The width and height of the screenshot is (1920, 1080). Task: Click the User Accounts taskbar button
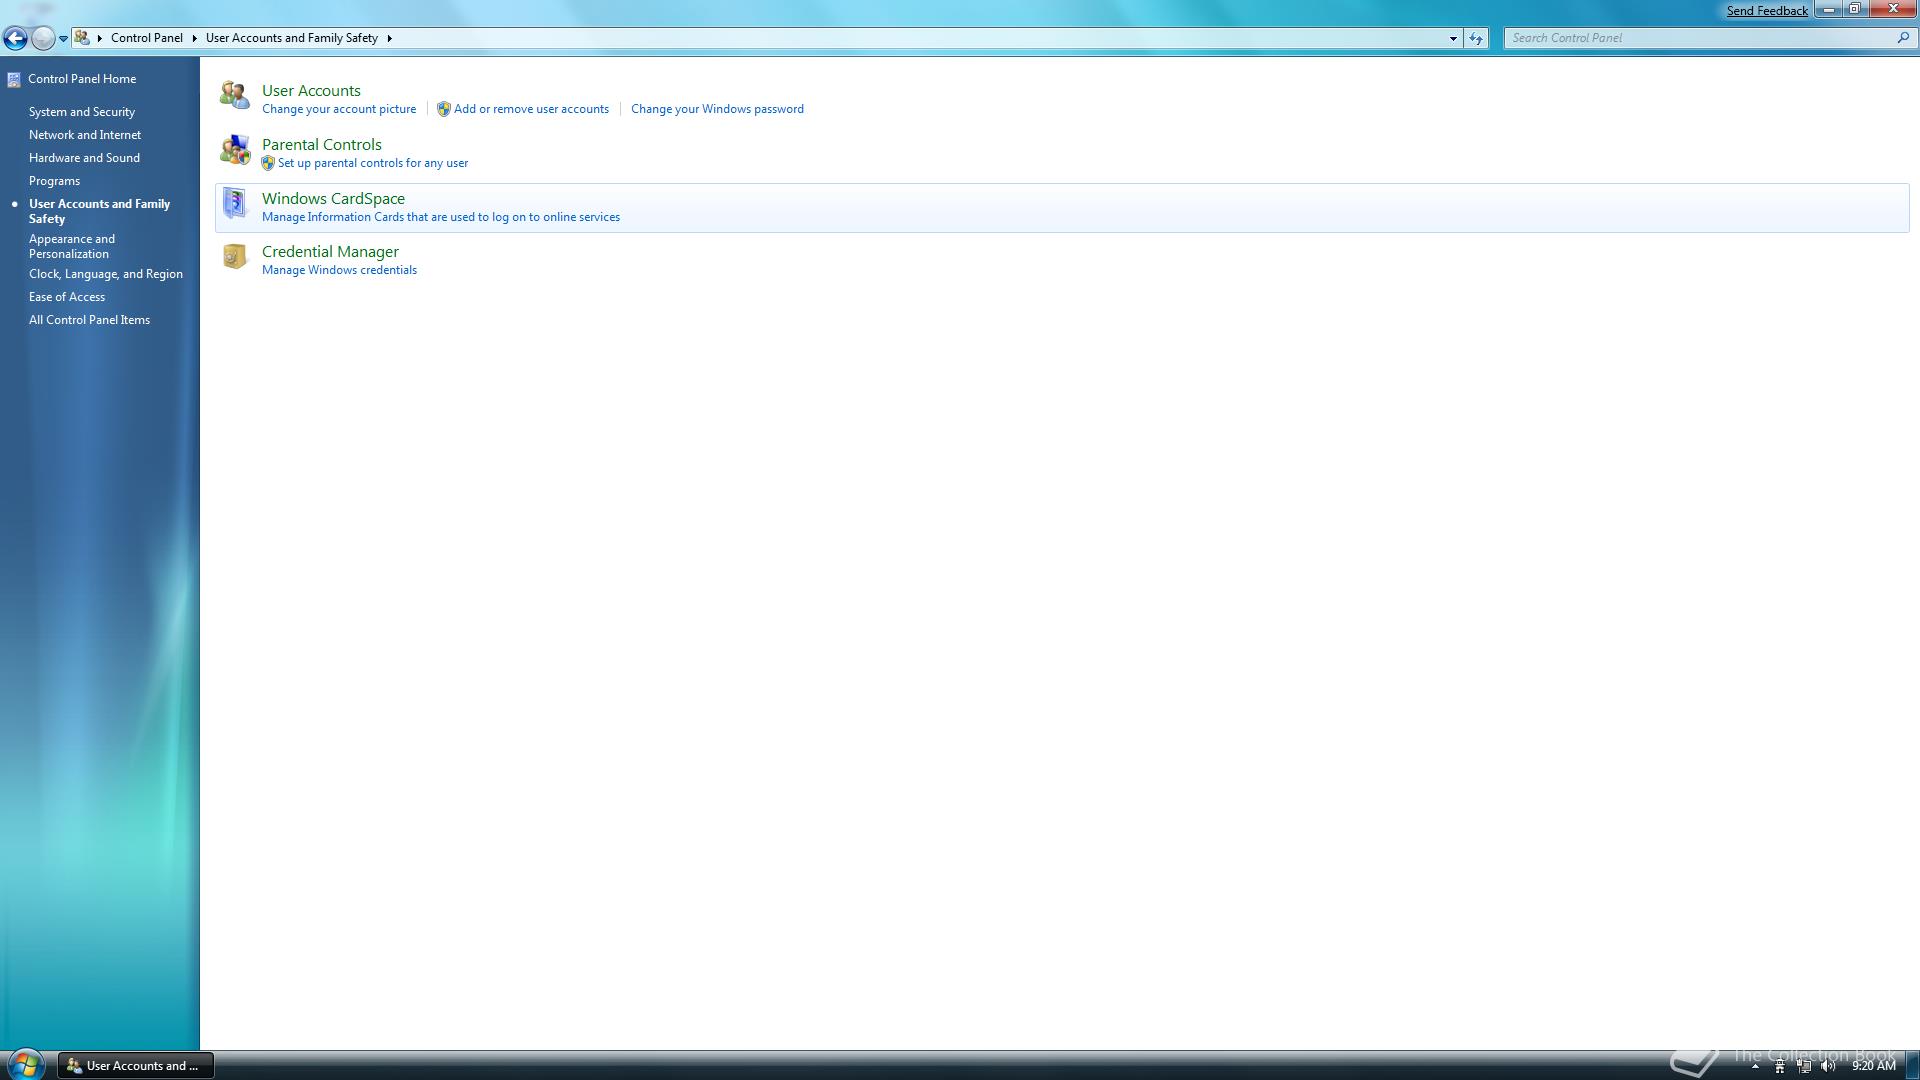pos(136,1066)
